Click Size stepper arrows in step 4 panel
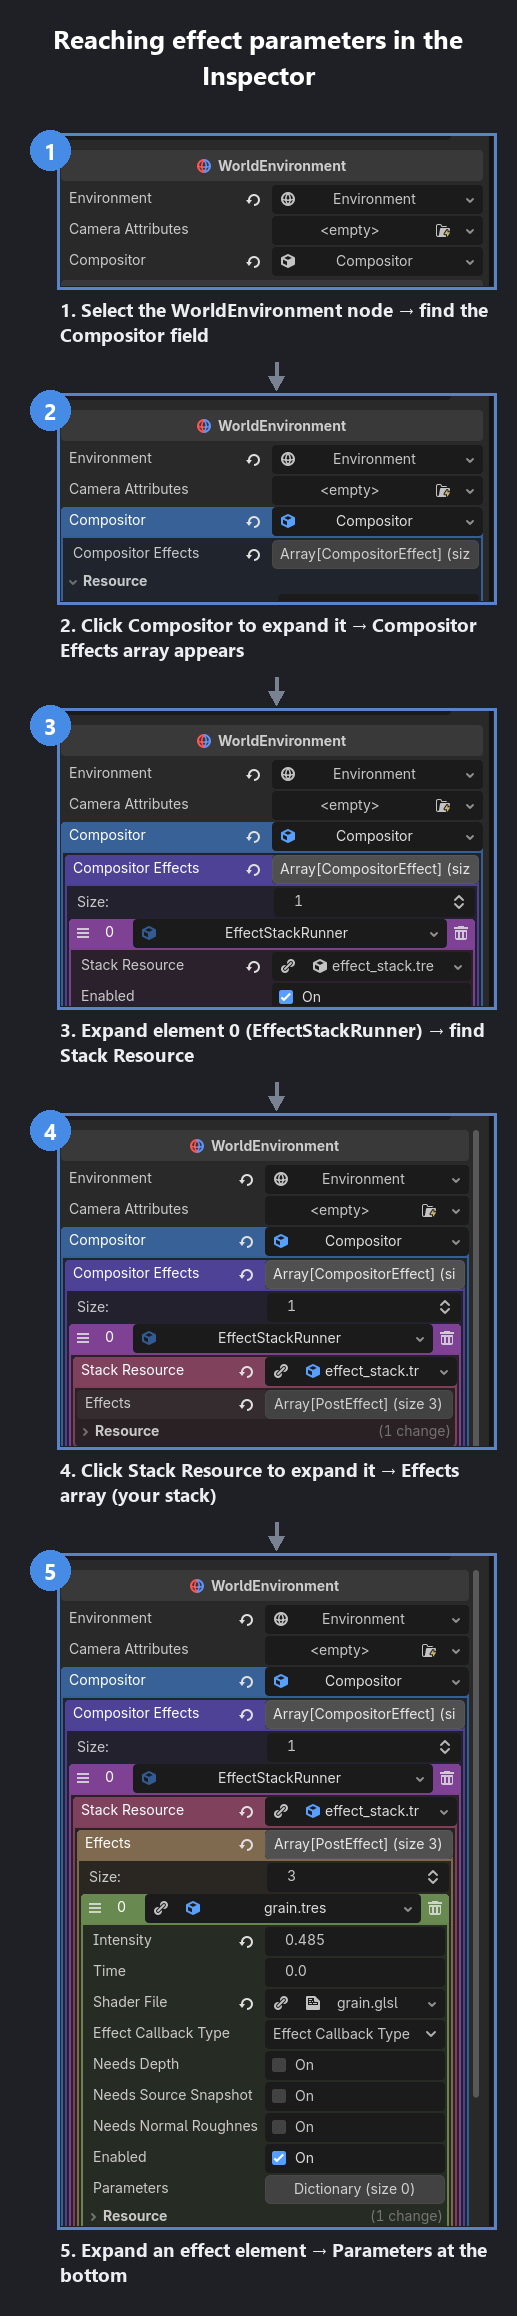 pos(445,1307)
